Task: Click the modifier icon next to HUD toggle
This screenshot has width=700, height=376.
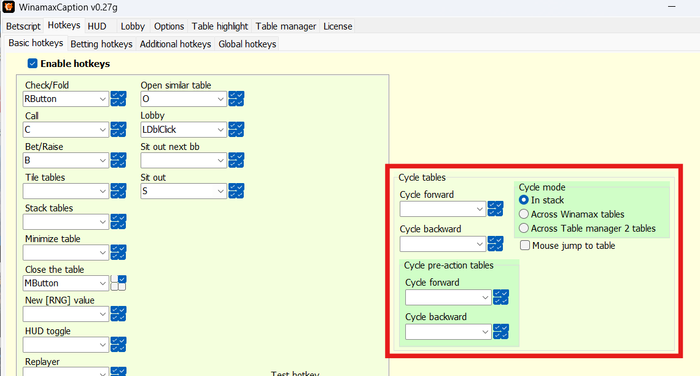Action: tap(118, 345)
